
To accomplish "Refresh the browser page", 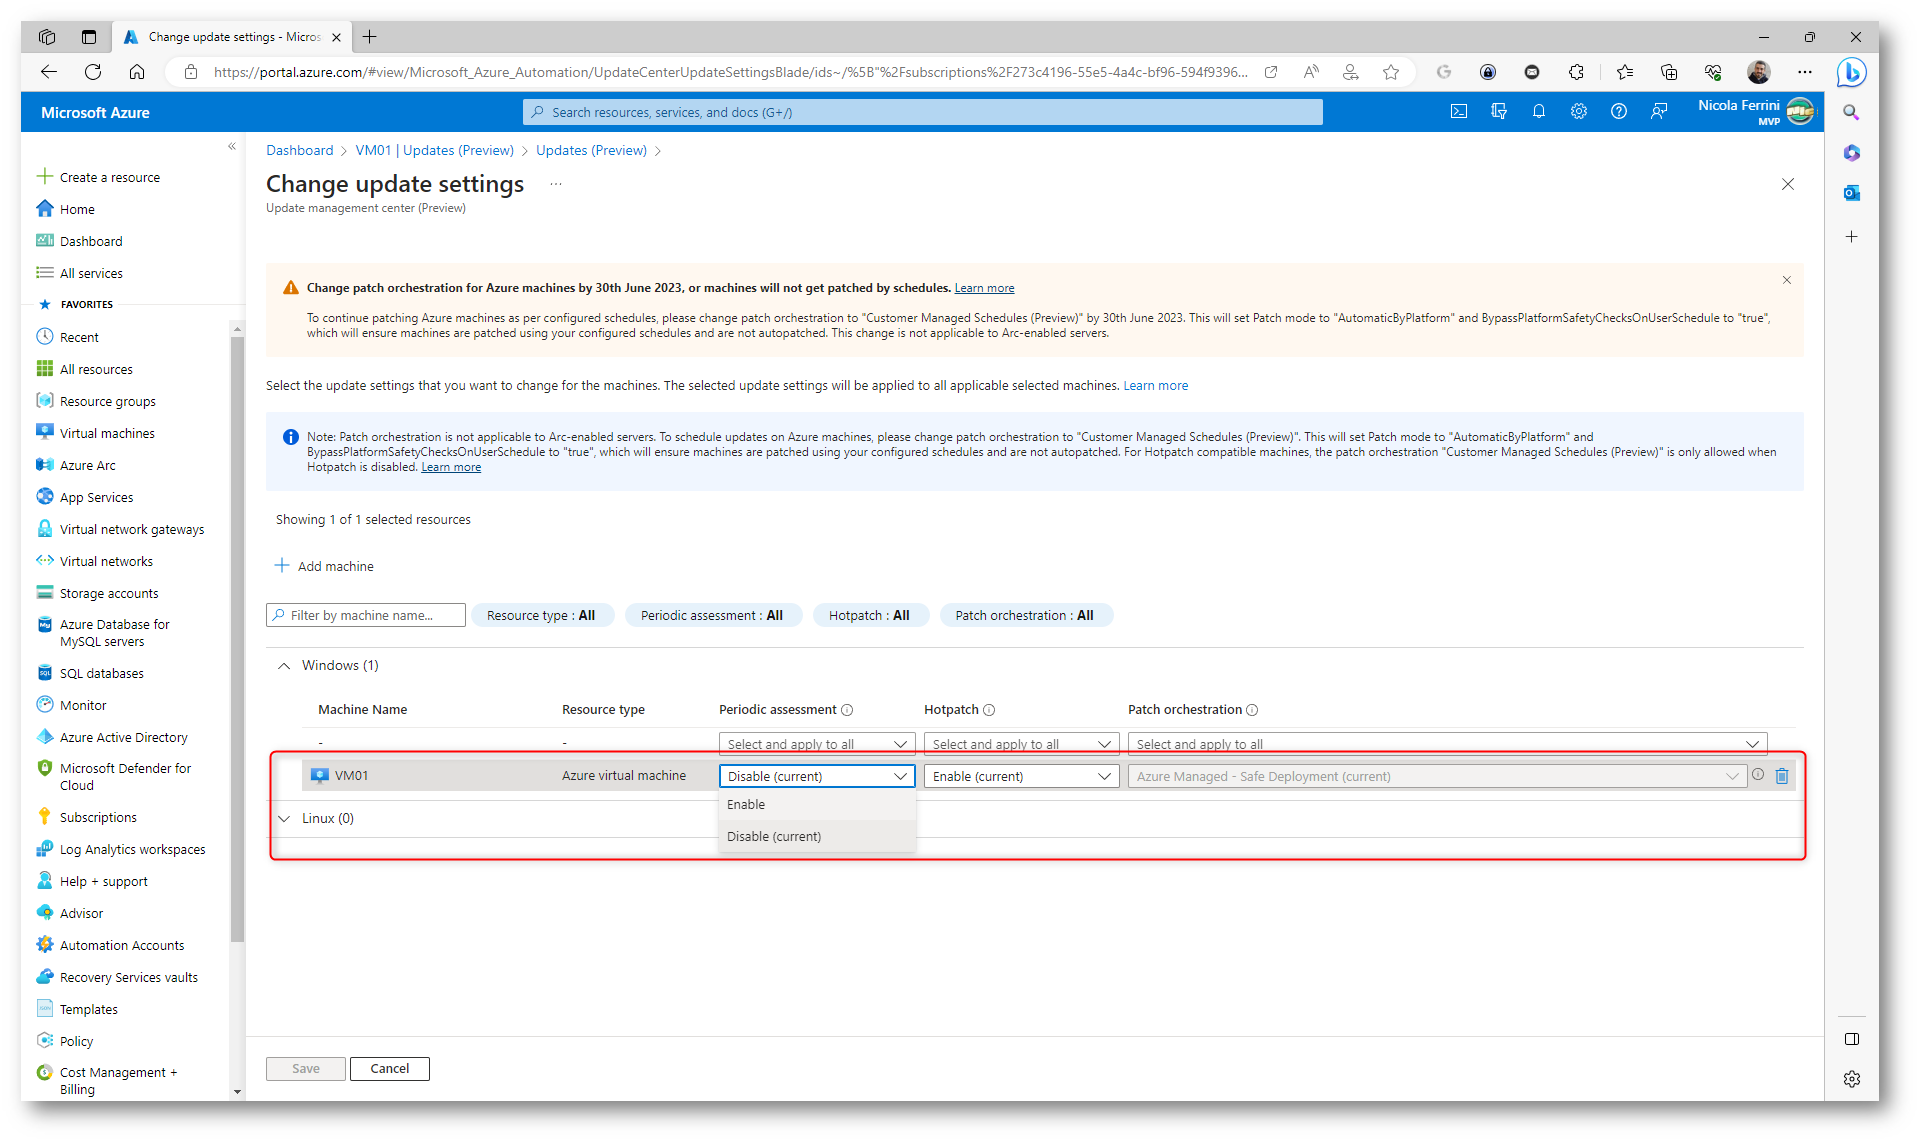I will [x=93, y=72].
